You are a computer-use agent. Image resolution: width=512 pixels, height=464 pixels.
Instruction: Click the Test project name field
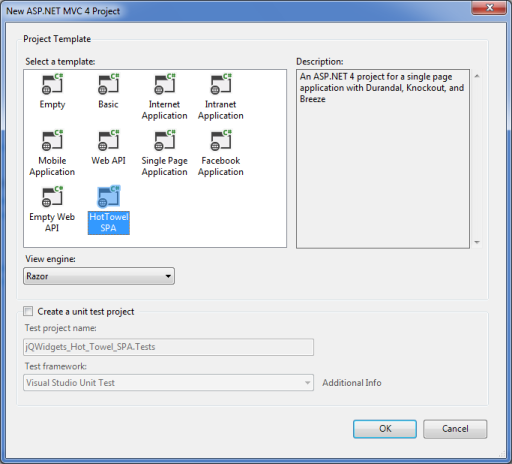point(168,347)
